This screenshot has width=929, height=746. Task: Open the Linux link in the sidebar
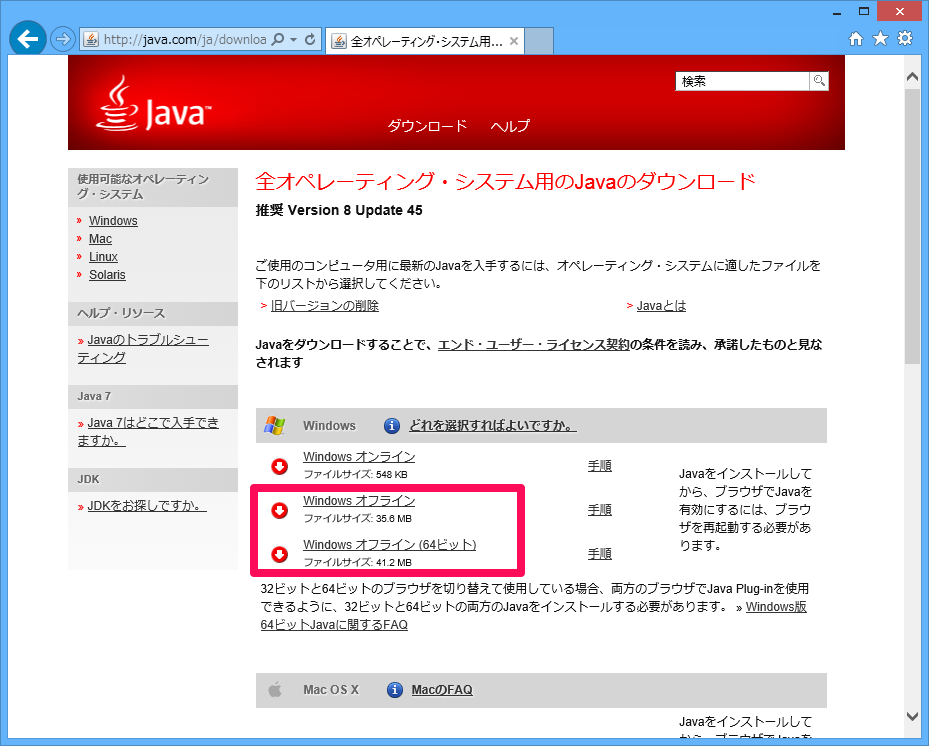click(x=103, y=257)
